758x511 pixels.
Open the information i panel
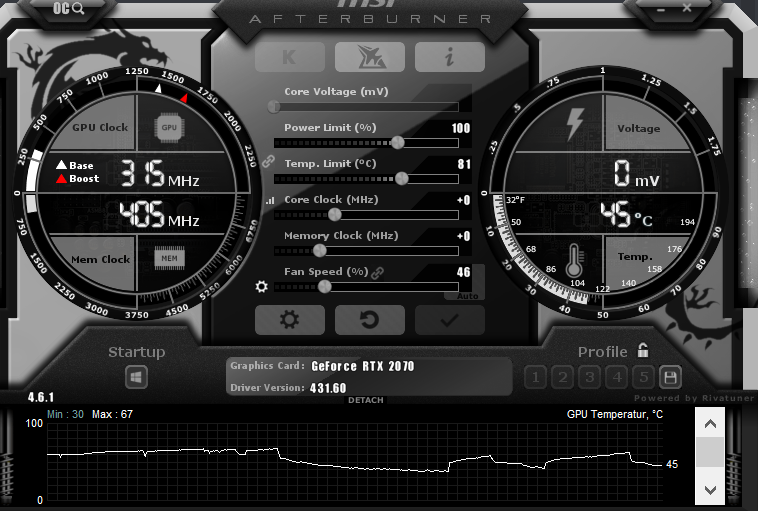450,57
